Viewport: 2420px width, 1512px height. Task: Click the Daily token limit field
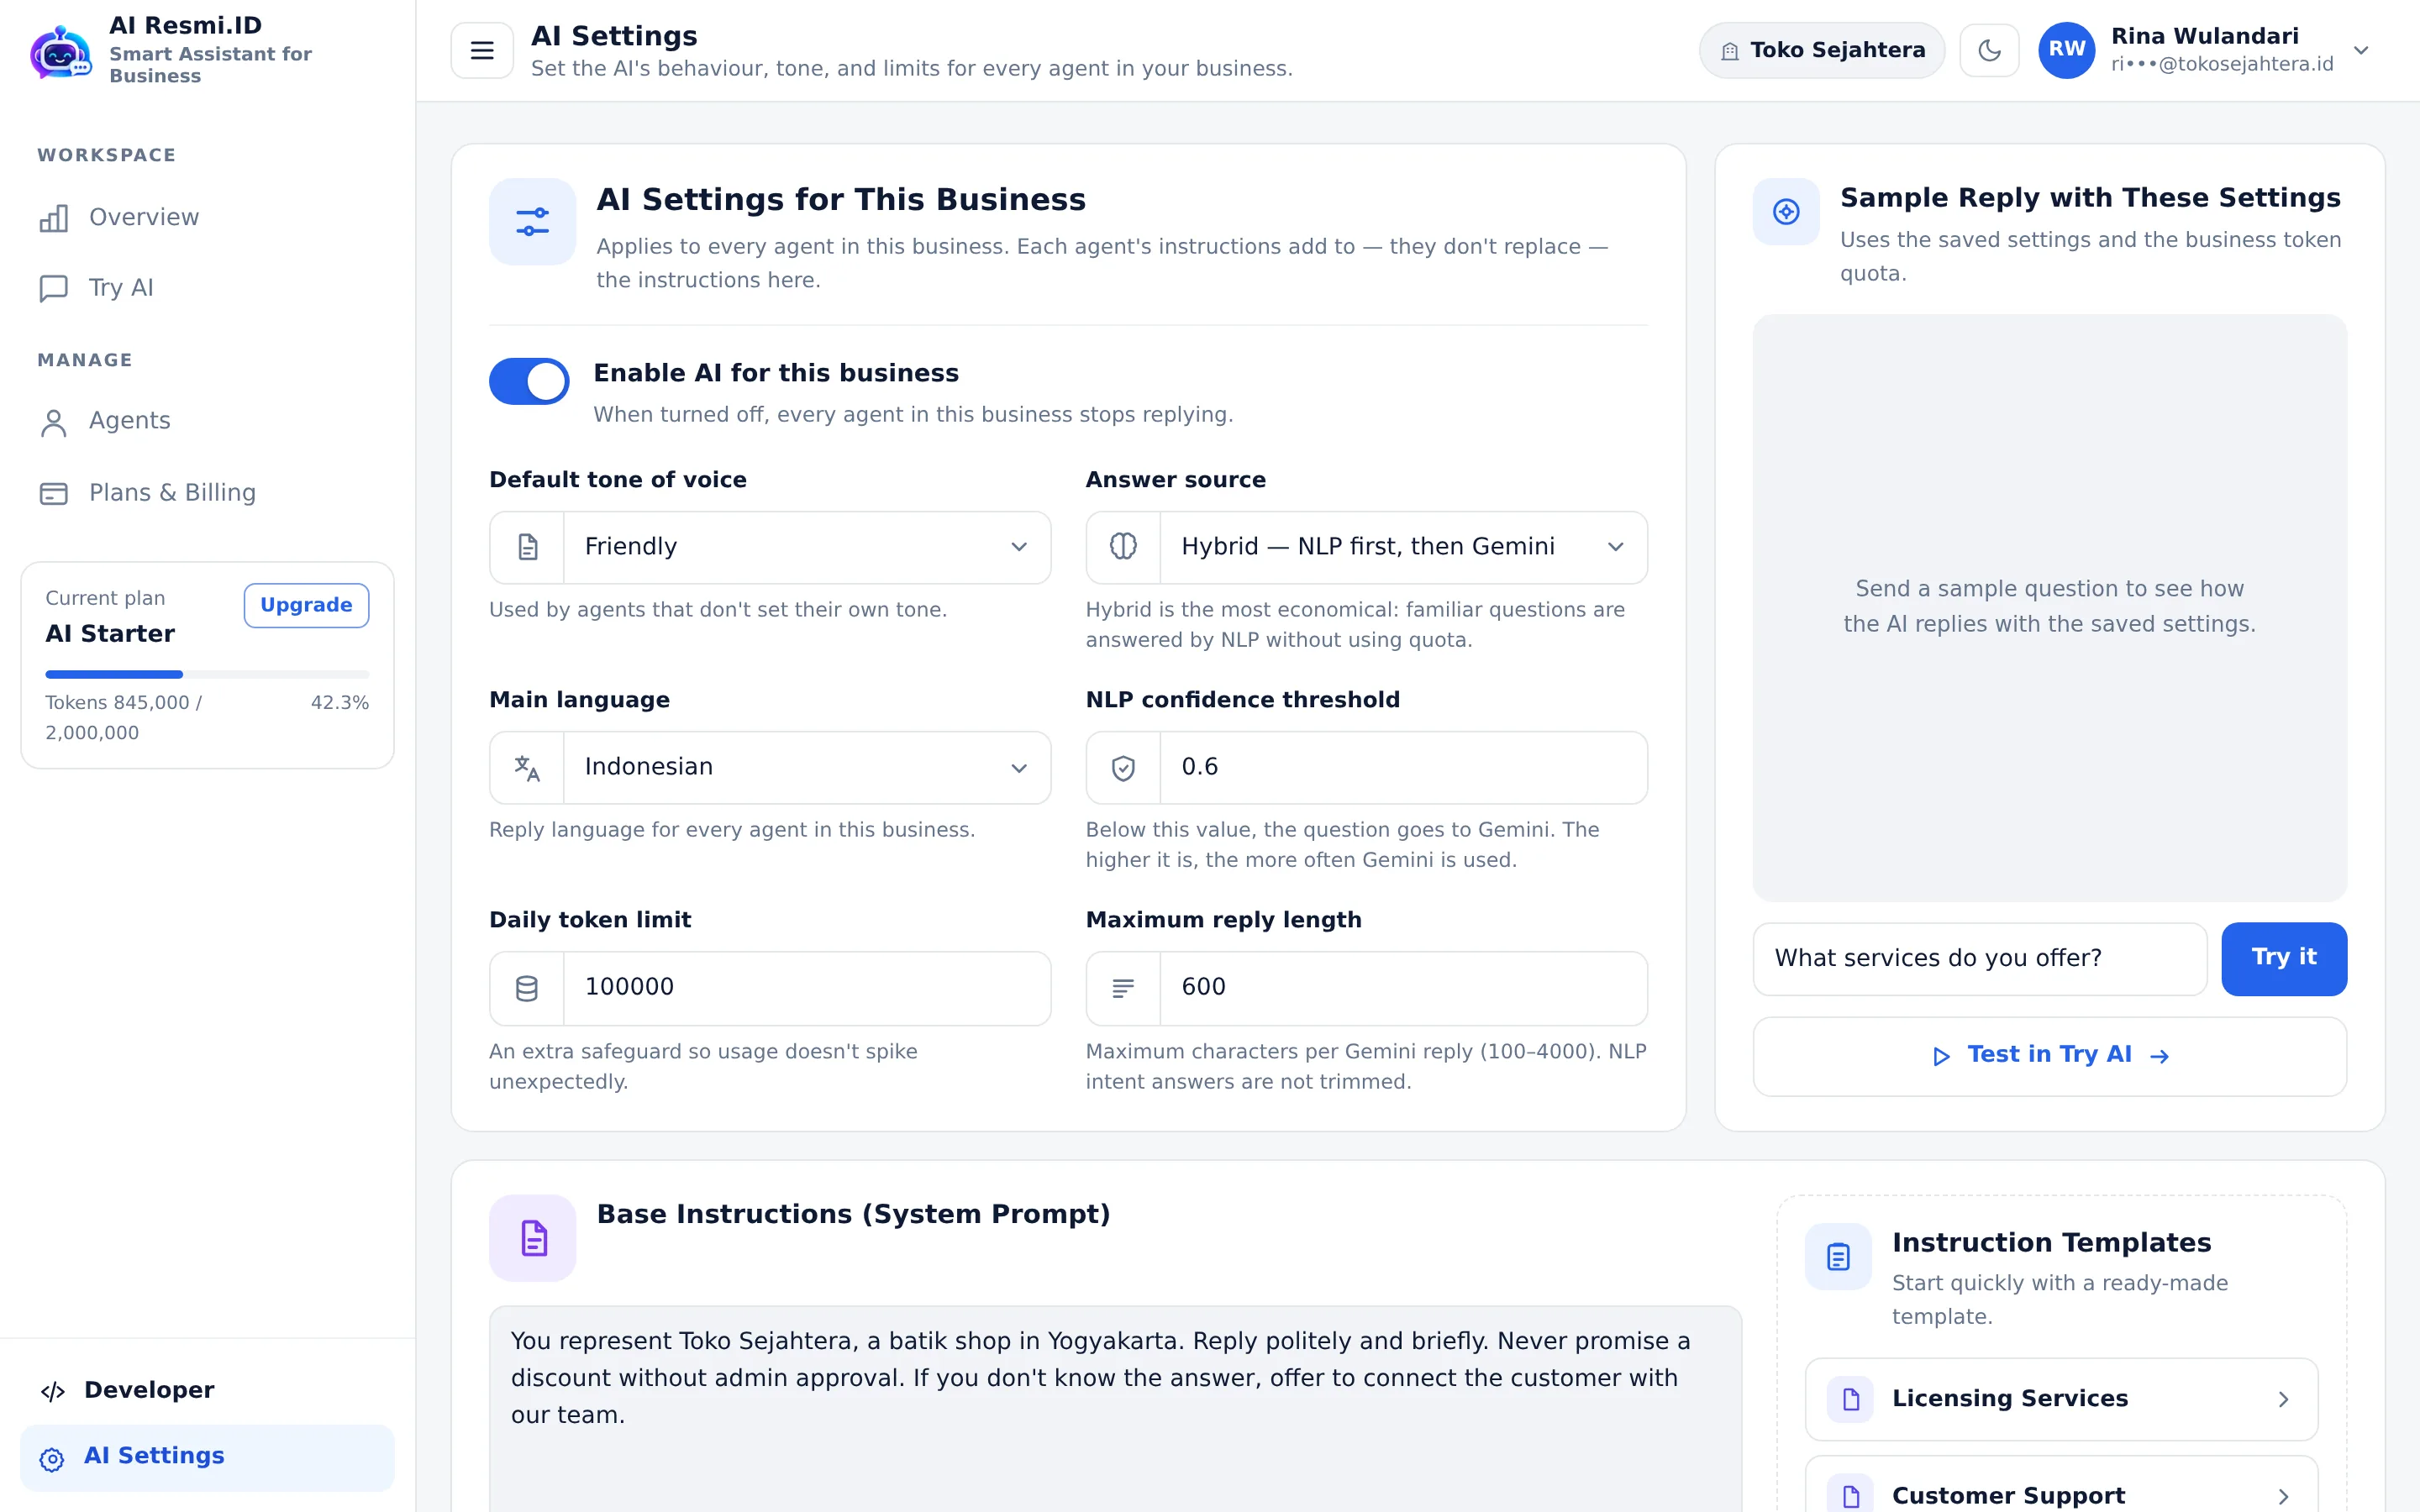click(x=769, y=988)
